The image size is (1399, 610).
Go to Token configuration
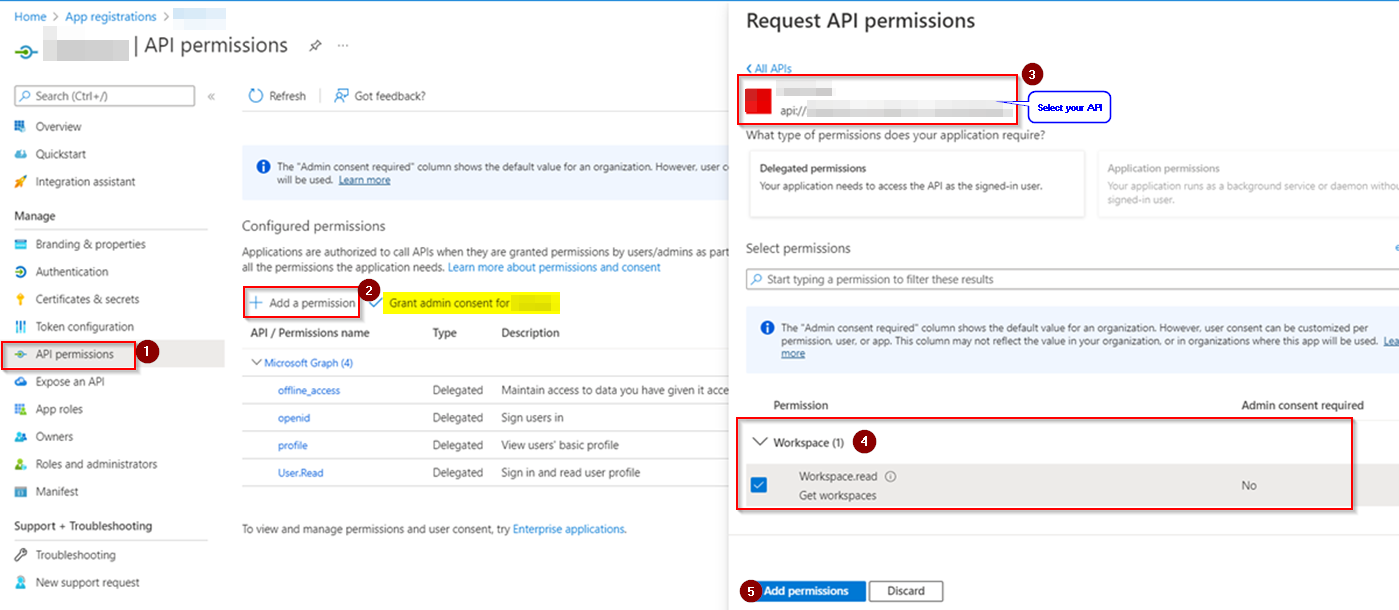coord(84,327)
